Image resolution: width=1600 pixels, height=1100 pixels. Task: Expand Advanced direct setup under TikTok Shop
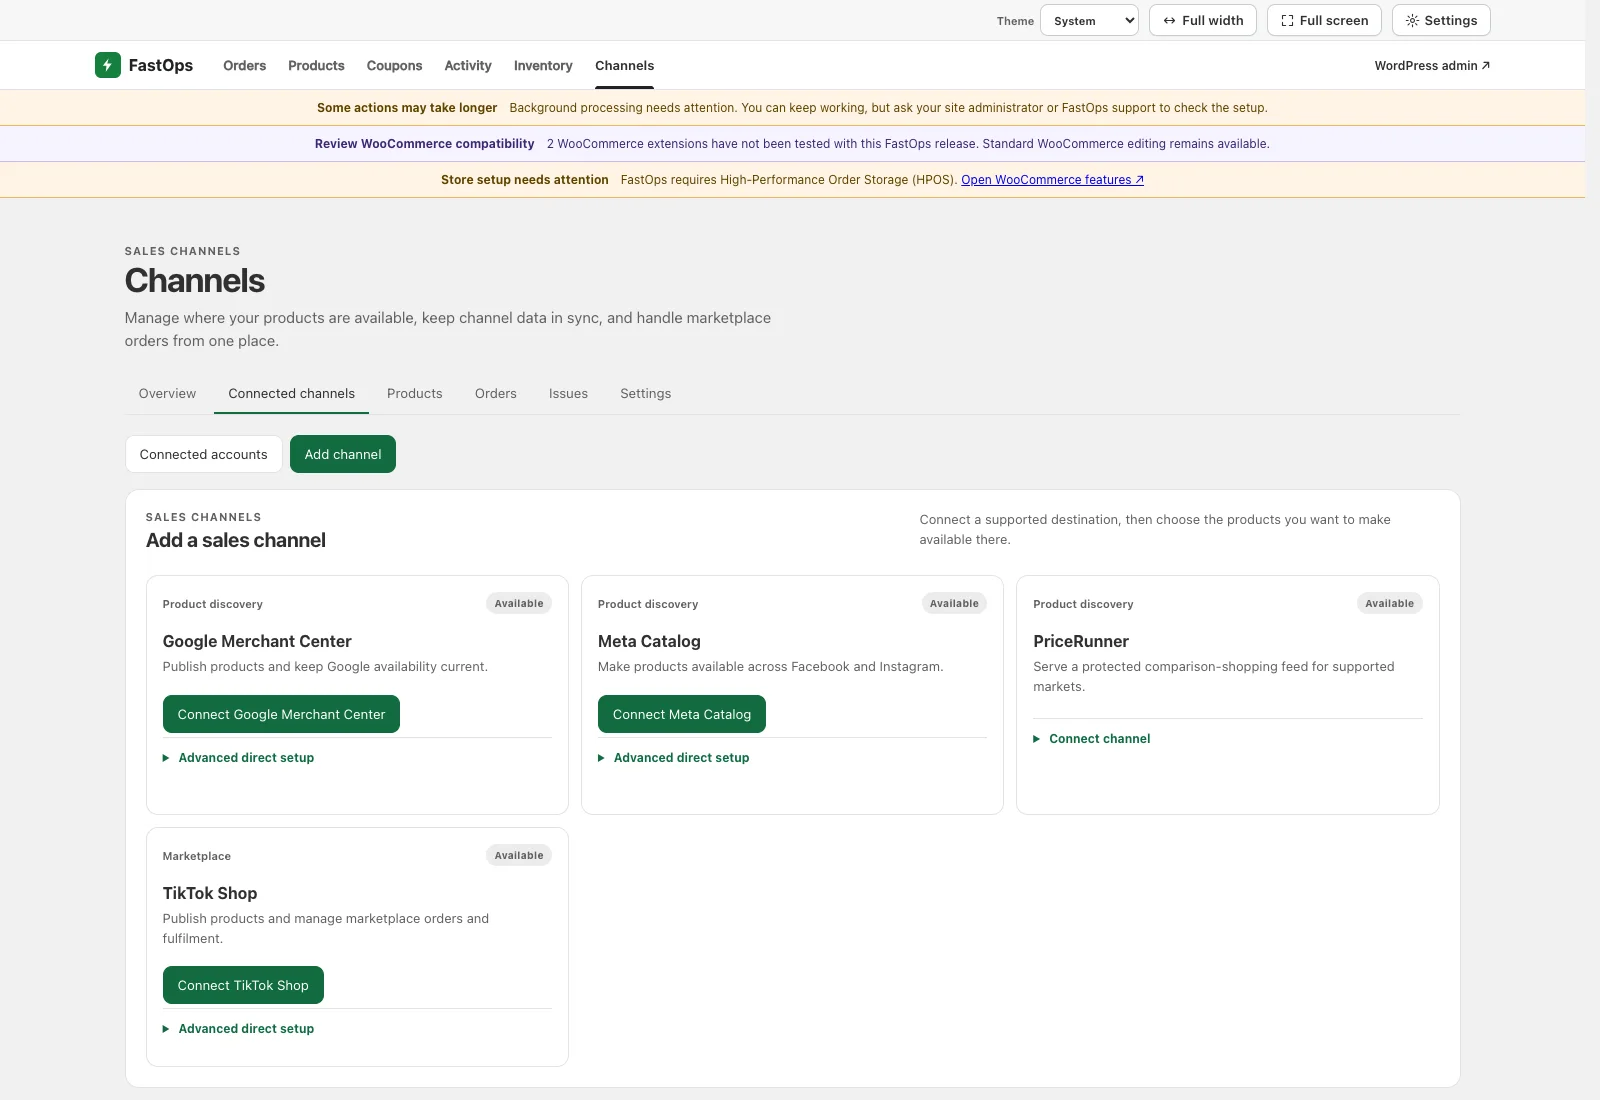[x=238, y=1029]
